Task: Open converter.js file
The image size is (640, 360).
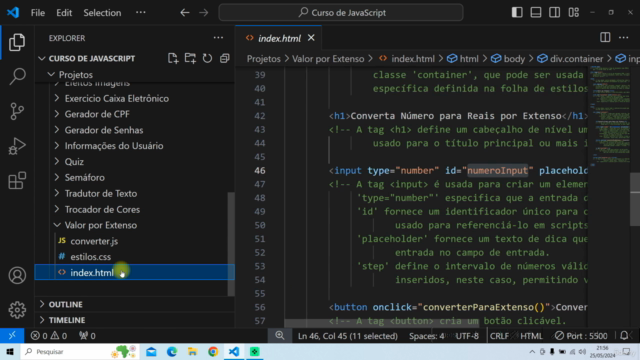Action: [x=94, y=241]
